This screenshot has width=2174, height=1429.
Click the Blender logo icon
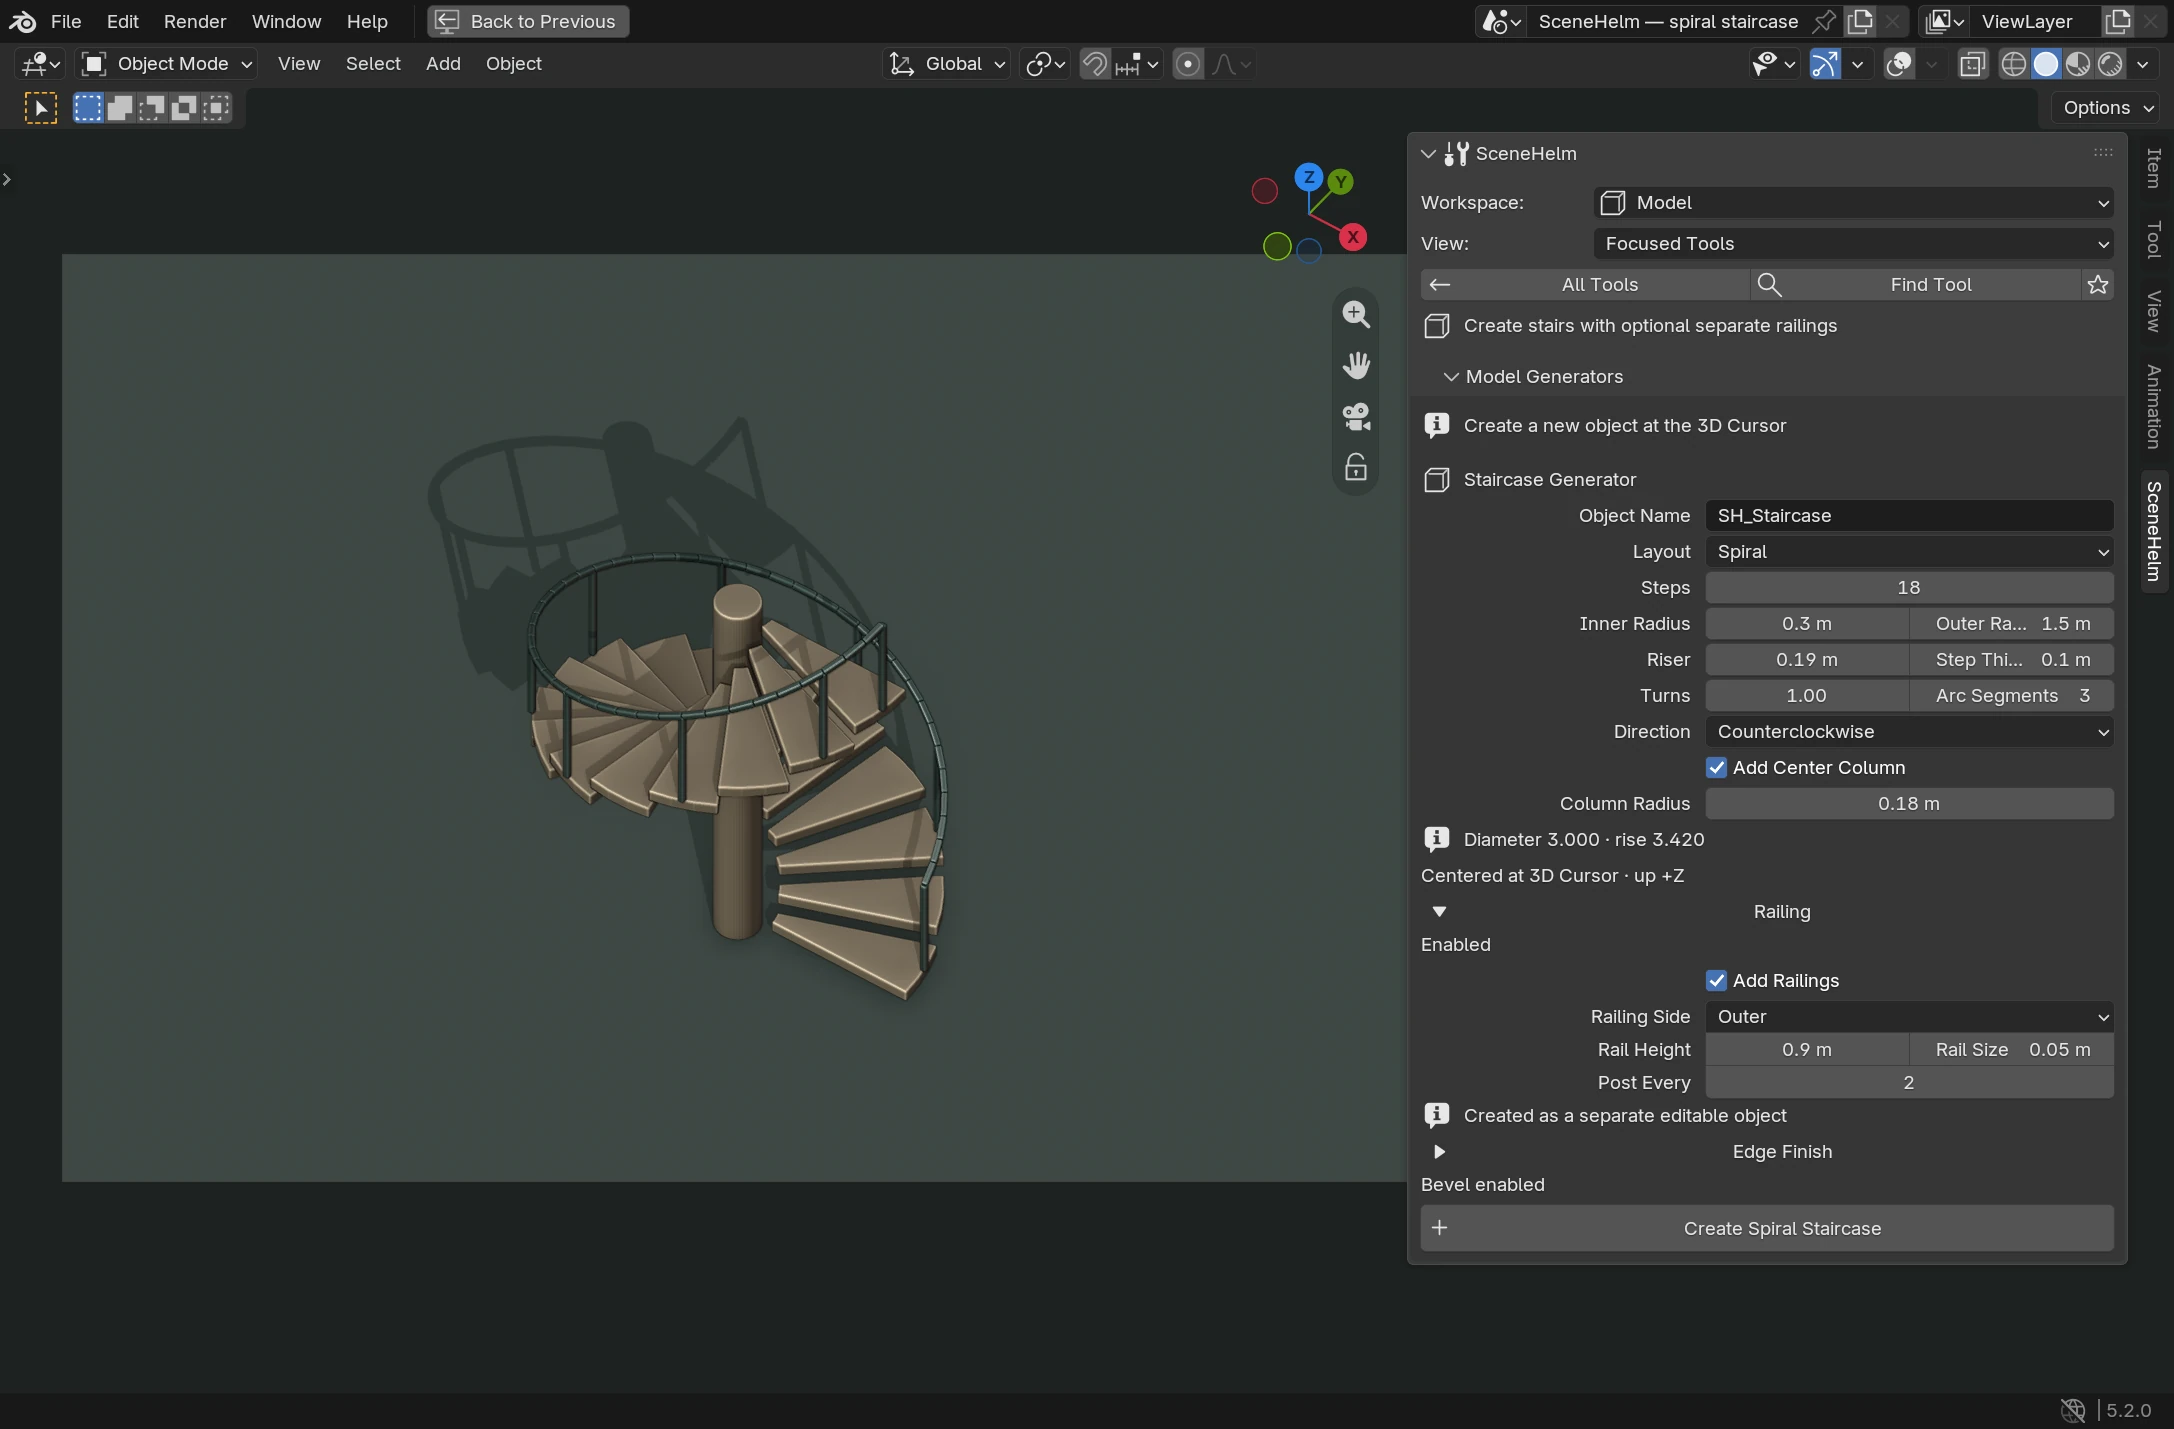coord(22,21)
